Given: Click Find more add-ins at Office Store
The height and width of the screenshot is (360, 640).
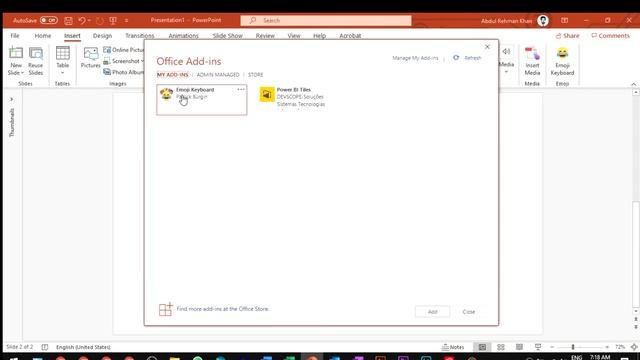Looking at the screenshot, I should tap(222, 309).
